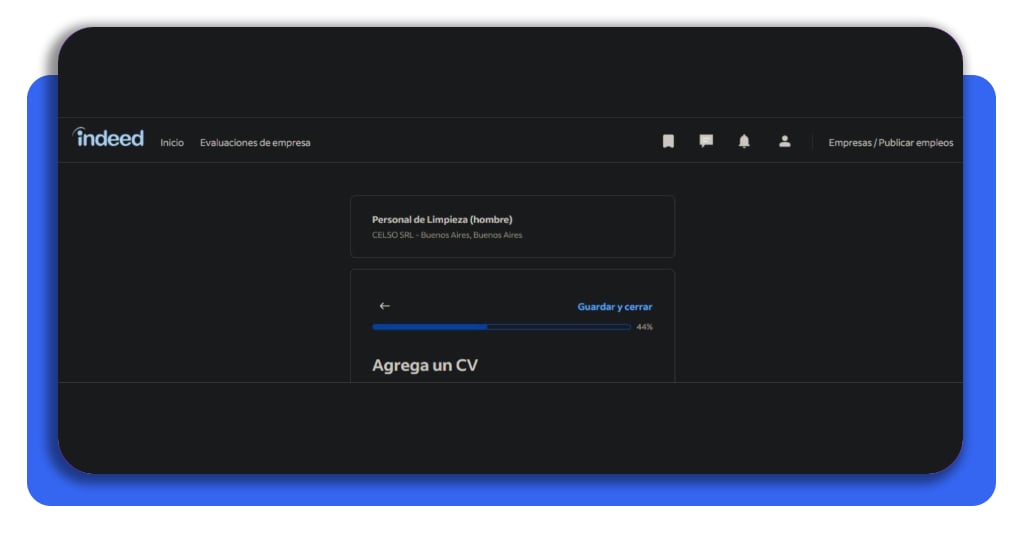Click CELSO SRL - Buenos Aires location text
The width and height of the screenshot is (1024, 536).
pos(447,235)
